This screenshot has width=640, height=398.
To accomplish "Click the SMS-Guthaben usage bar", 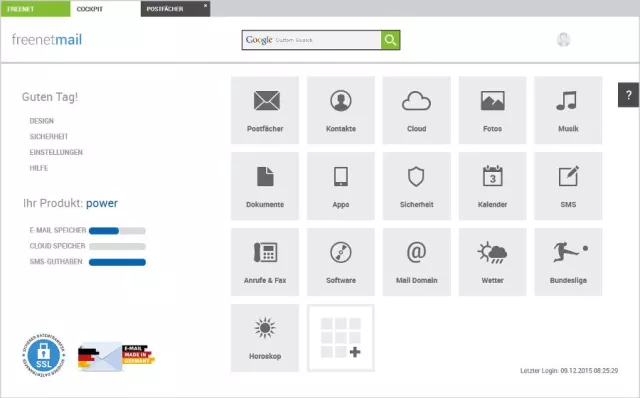I will 117,262.
